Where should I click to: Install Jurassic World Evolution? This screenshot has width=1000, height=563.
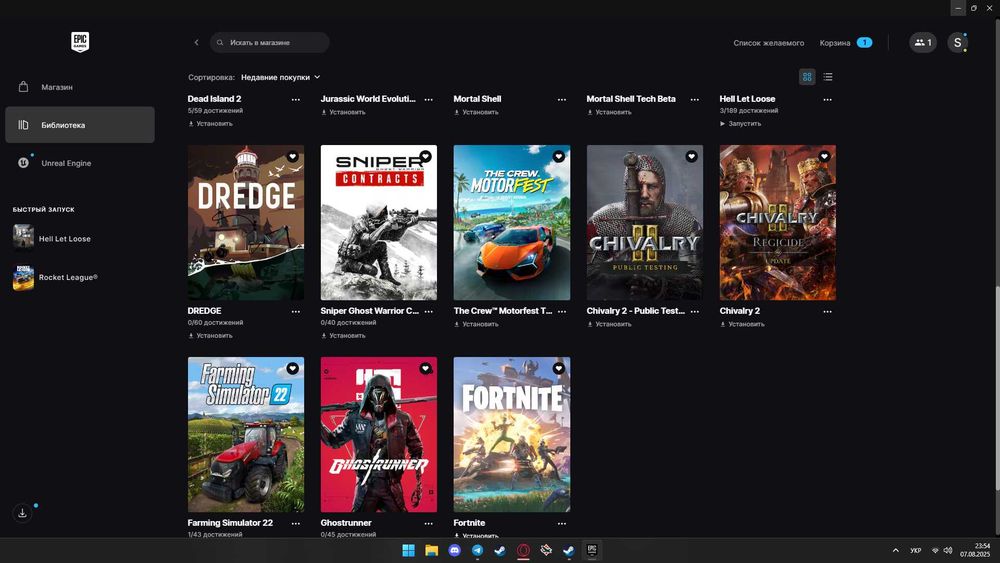pyautogui.click(x=343, y=112)
